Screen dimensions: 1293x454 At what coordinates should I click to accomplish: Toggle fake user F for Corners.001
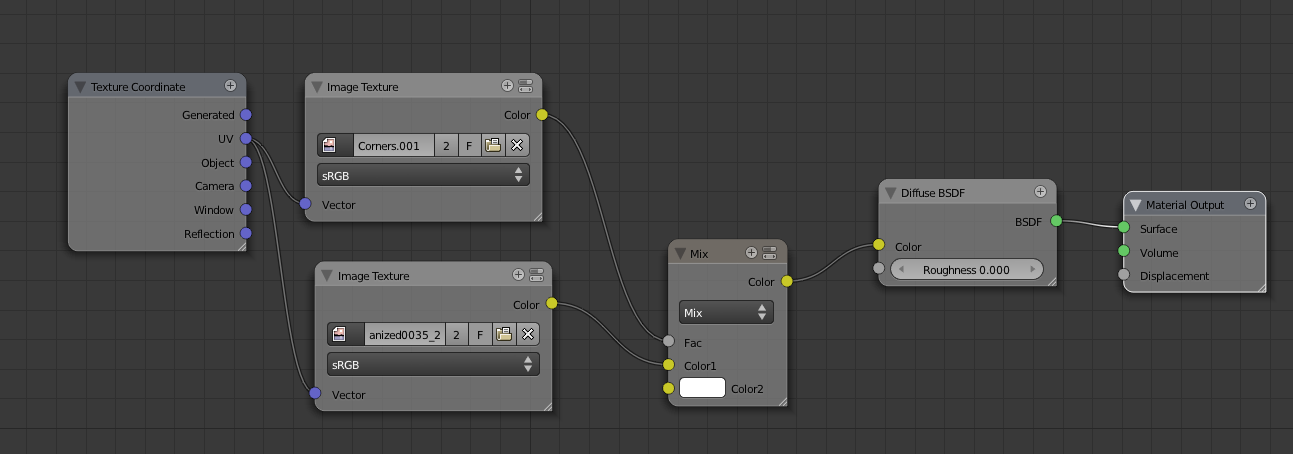click(x=469, y=145)
